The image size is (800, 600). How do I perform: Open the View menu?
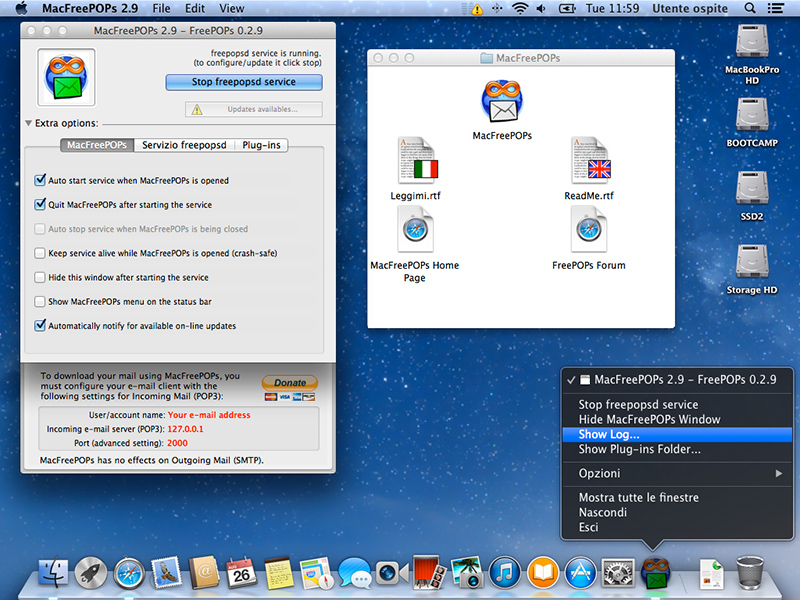(232, 8)
